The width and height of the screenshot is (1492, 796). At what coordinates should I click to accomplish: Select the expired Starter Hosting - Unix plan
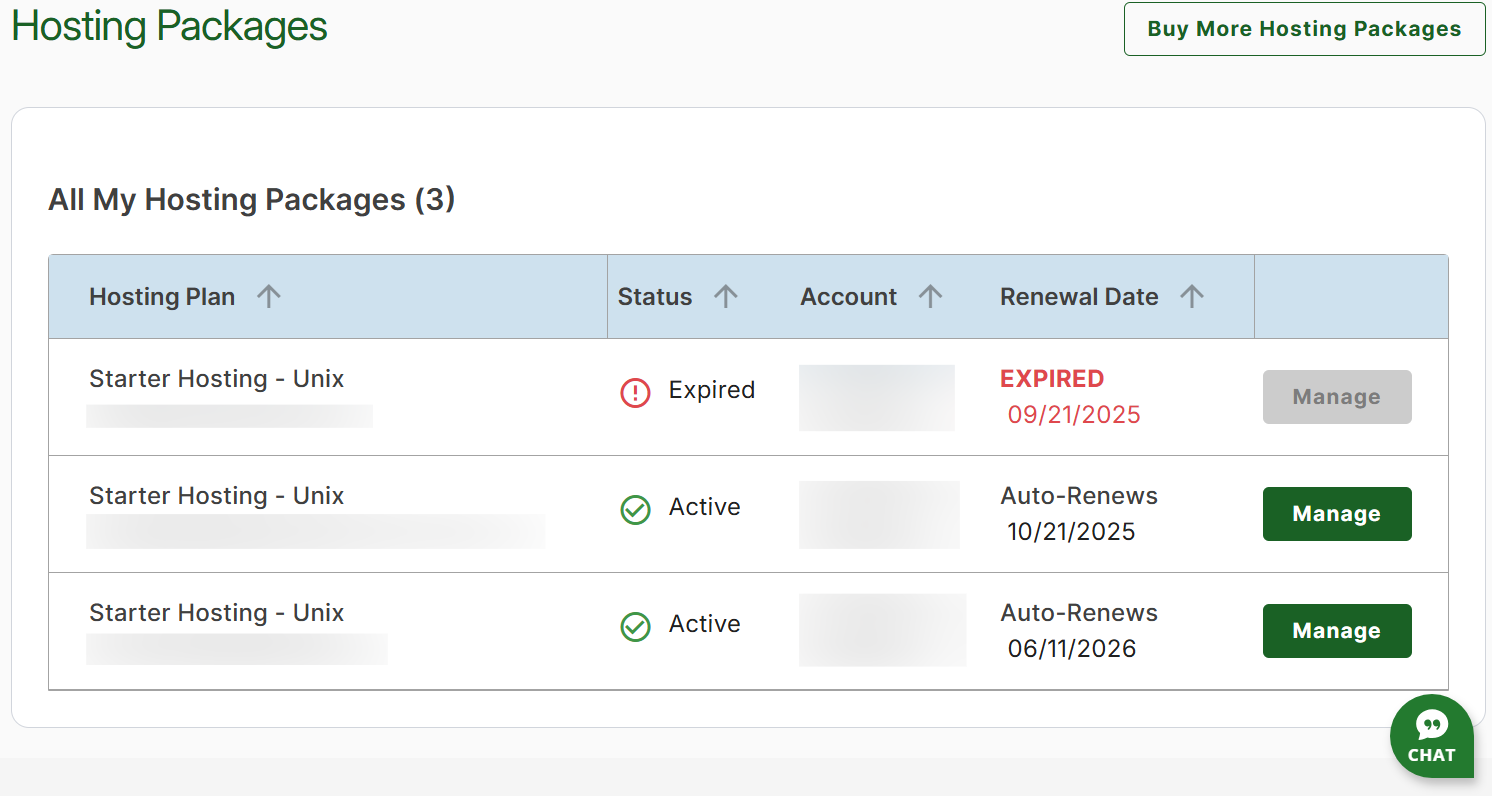216,379
